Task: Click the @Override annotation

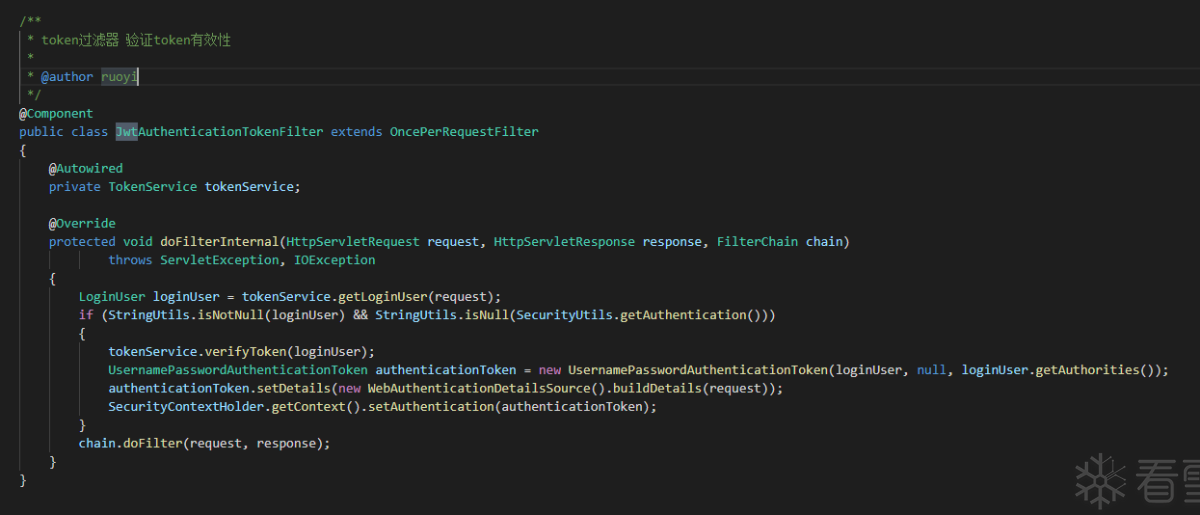Action: 82,224
